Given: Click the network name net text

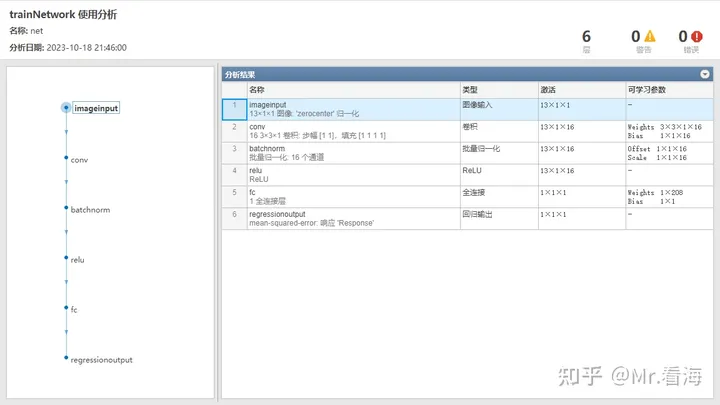Looking at the screenshot, I should click(x=37, y=31).
